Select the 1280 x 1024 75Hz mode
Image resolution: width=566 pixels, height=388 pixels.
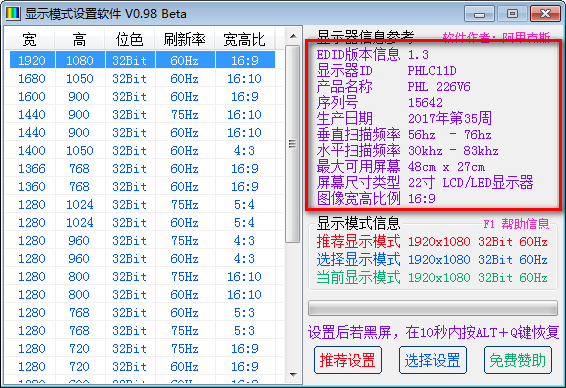[140, 204]
